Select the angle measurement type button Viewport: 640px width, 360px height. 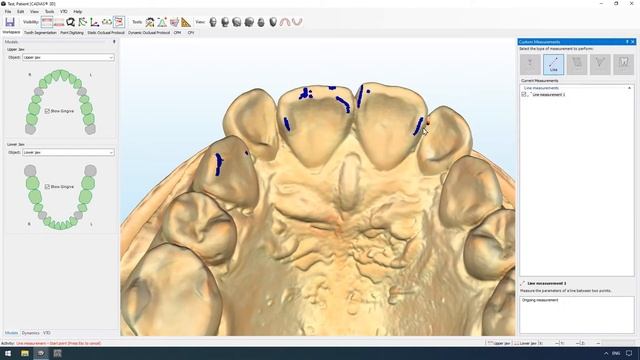point(600,64)
